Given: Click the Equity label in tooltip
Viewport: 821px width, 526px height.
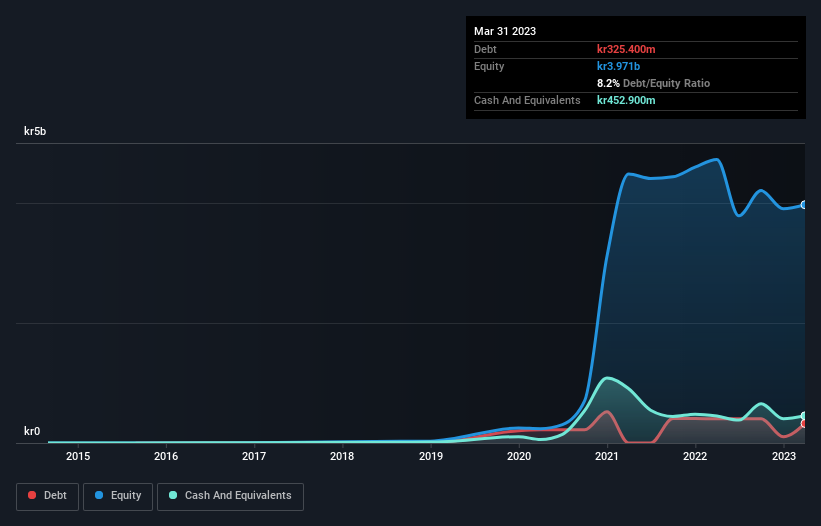Looking at the screenshot, I should [x=489, y=66].
